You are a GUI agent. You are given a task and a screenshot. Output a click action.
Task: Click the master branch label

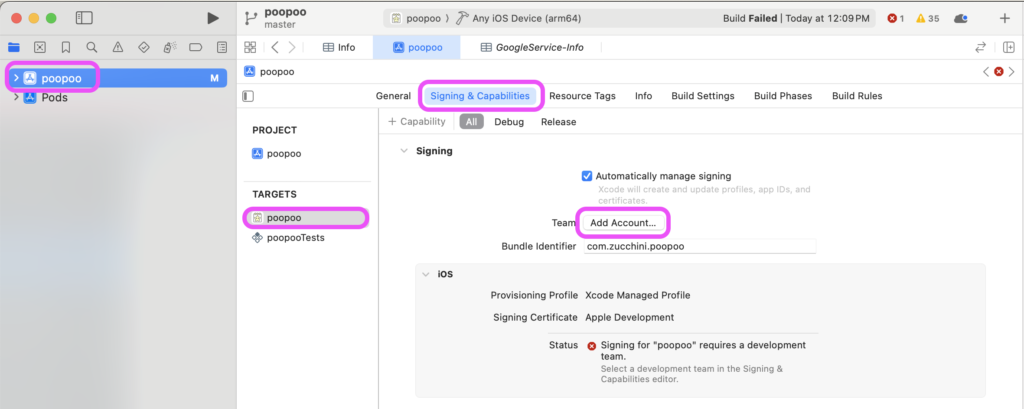[280, 25]
